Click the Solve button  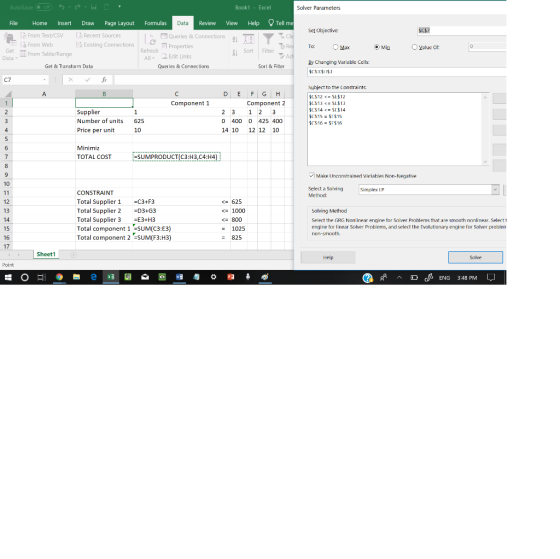click(475, 257)
